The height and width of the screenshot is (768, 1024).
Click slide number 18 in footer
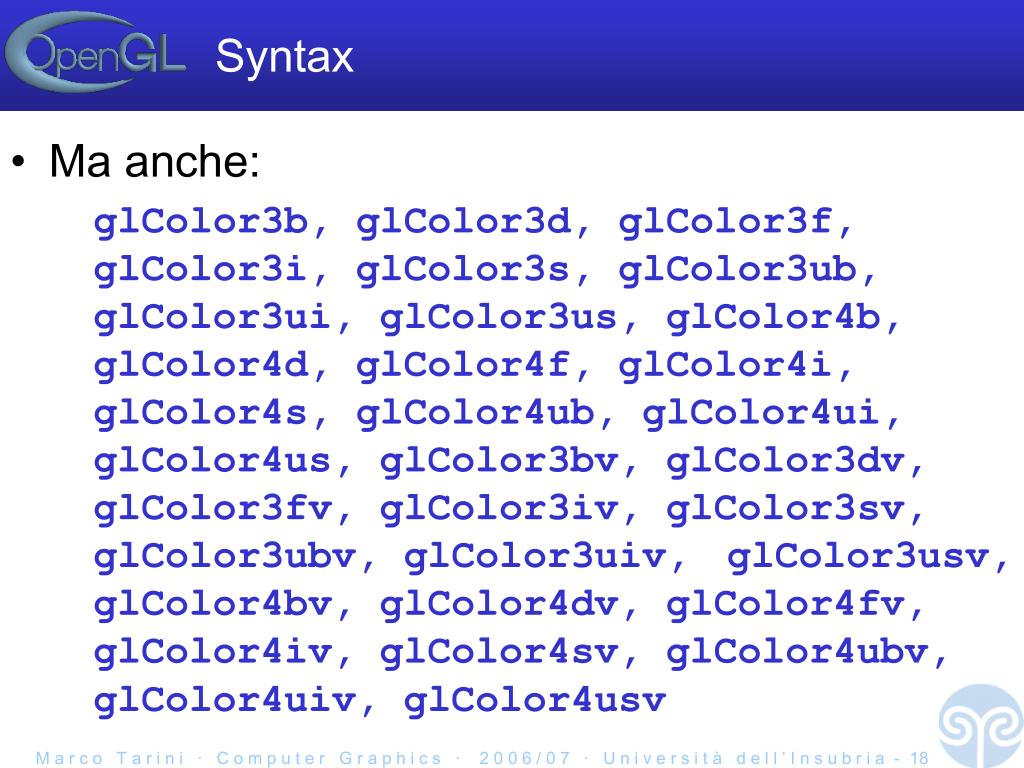point(920,758)
